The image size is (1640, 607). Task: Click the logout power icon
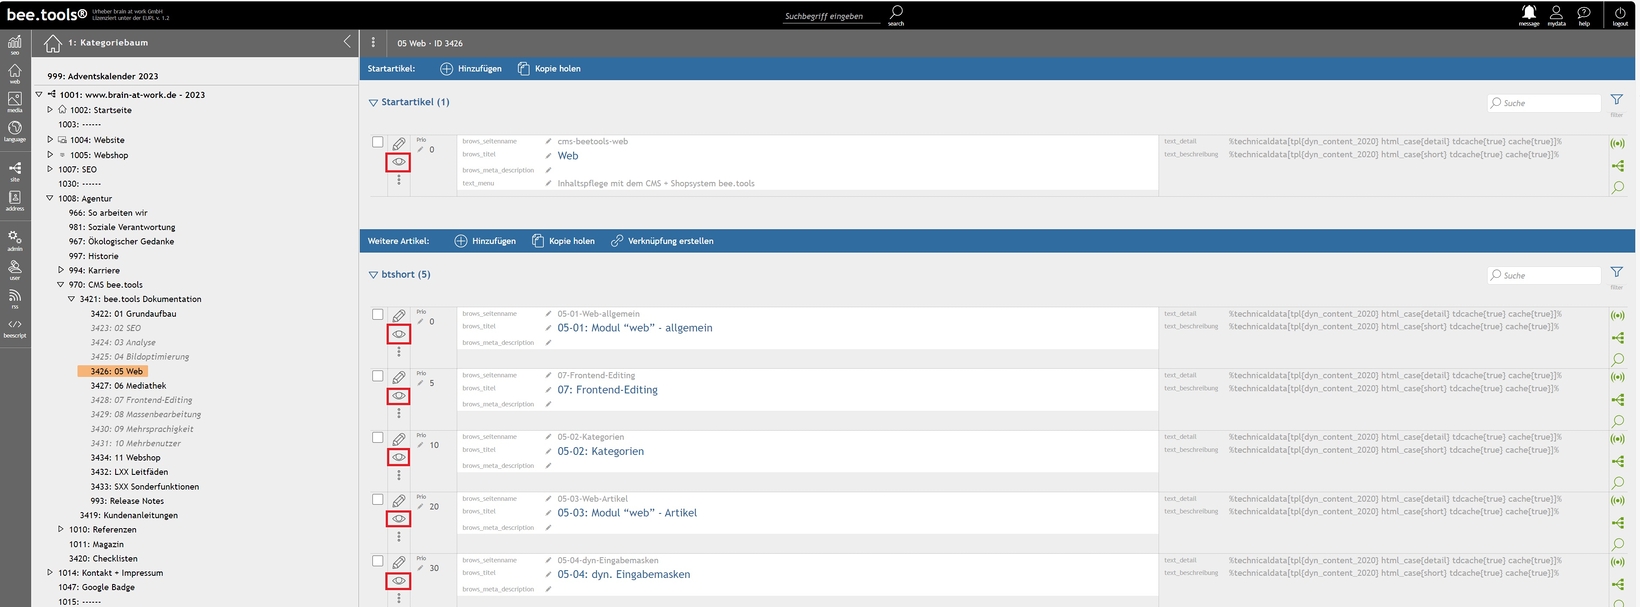point(1620,13)
